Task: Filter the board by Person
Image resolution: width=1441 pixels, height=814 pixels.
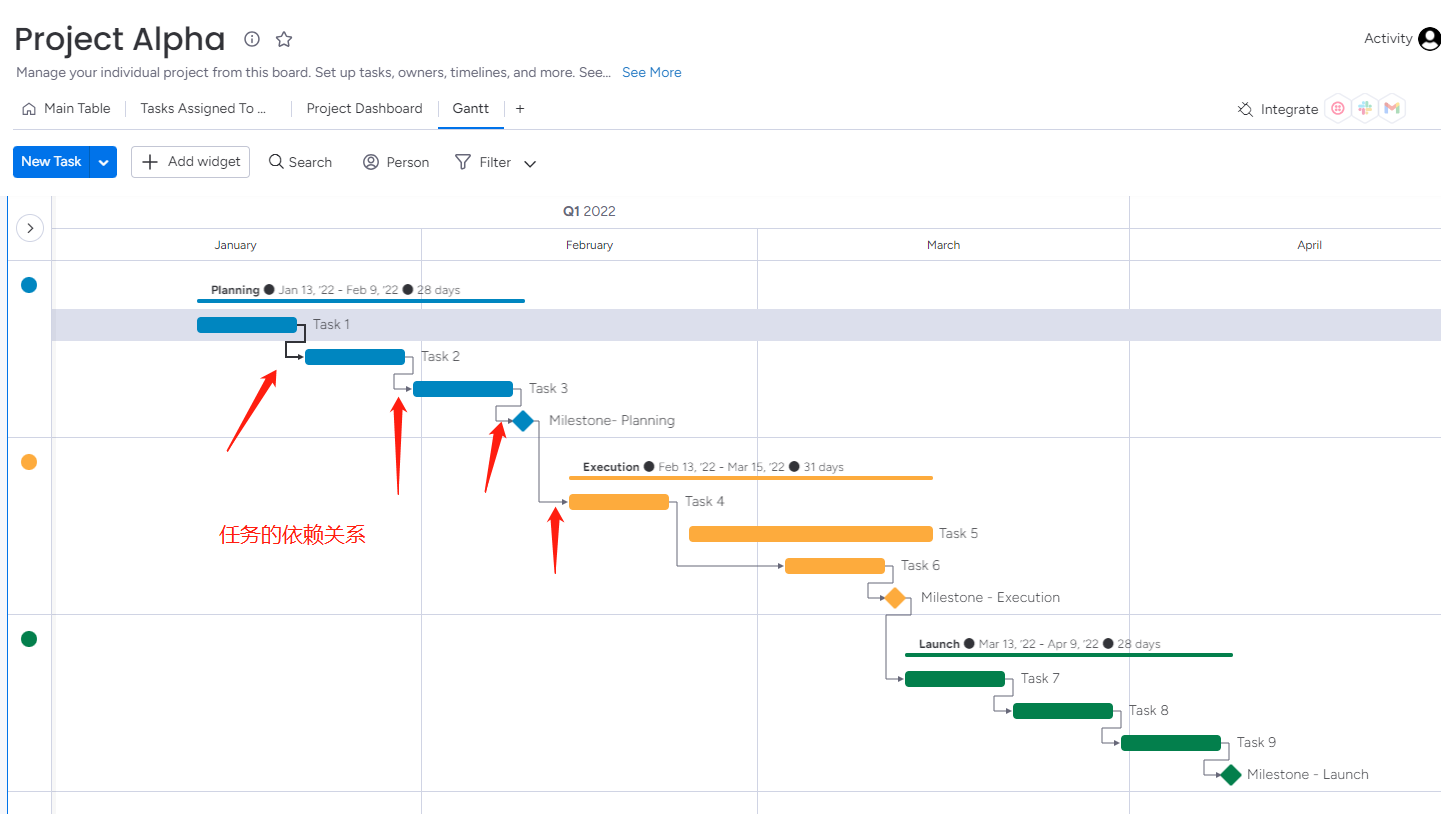Action: click(x=396, y=162)
